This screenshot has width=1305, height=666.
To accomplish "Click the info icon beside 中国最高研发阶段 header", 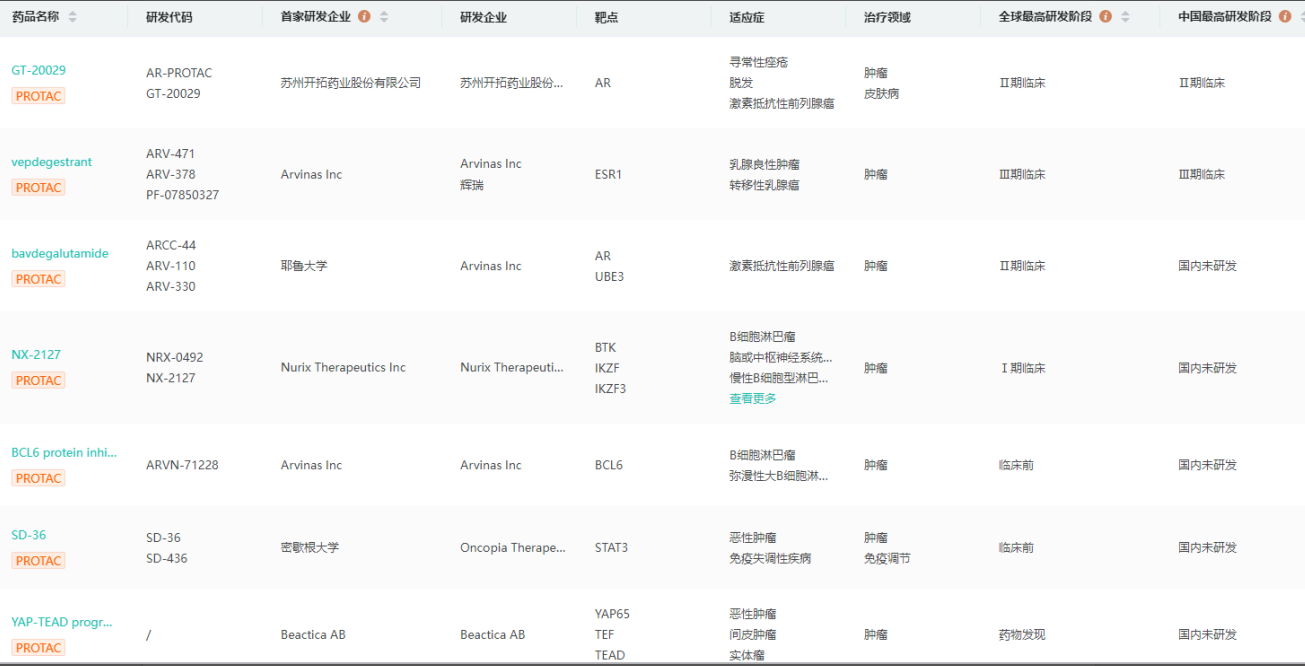I will pyautogui.click(x=1285, y=17).
